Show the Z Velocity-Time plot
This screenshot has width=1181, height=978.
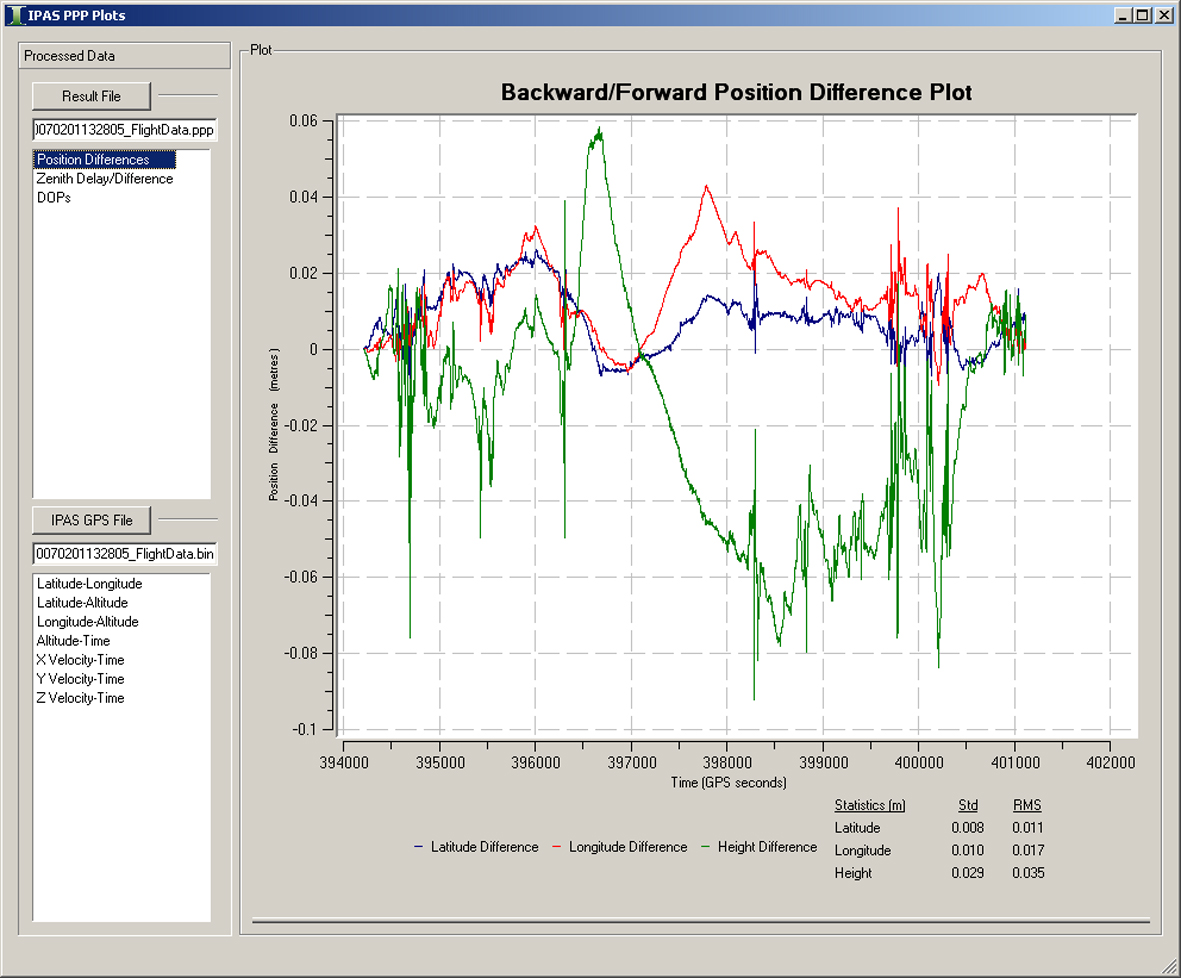(x=80, y=698)
